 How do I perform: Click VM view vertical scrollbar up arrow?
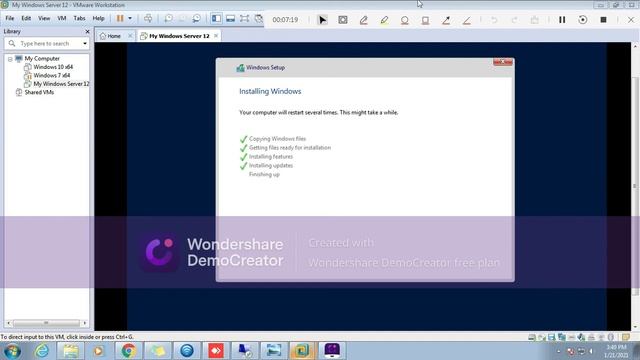[636, 46]
